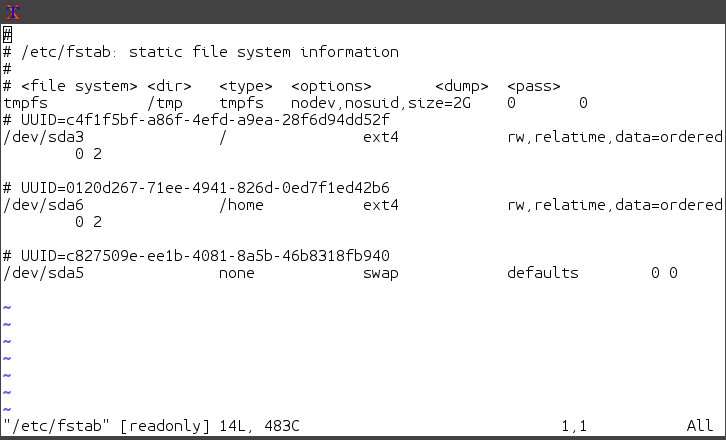Click the cursor block at first line
The height and width of the screenshot is (440, 726).
coord(7,35)
